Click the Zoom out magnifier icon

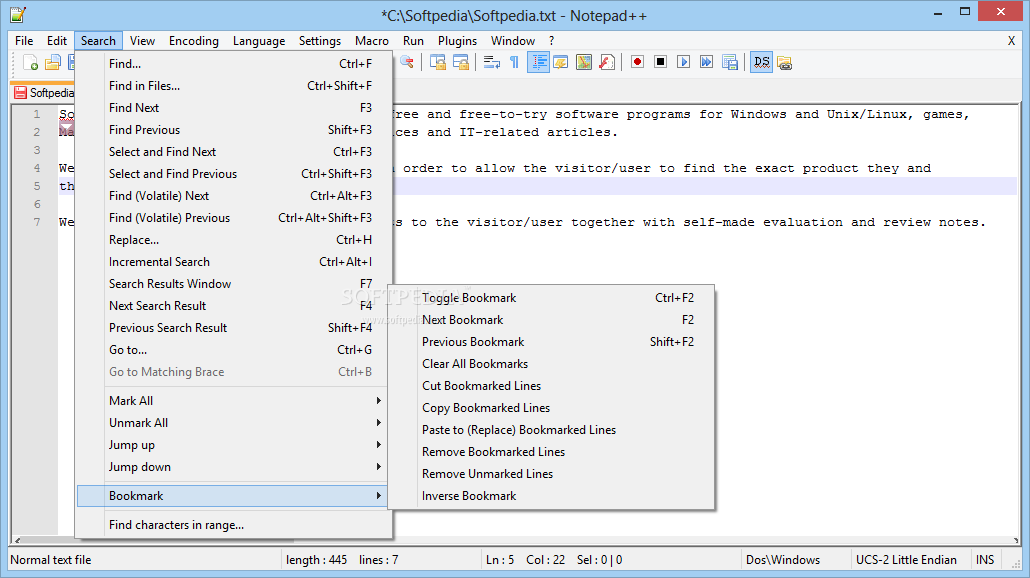(x=407, y=62)
